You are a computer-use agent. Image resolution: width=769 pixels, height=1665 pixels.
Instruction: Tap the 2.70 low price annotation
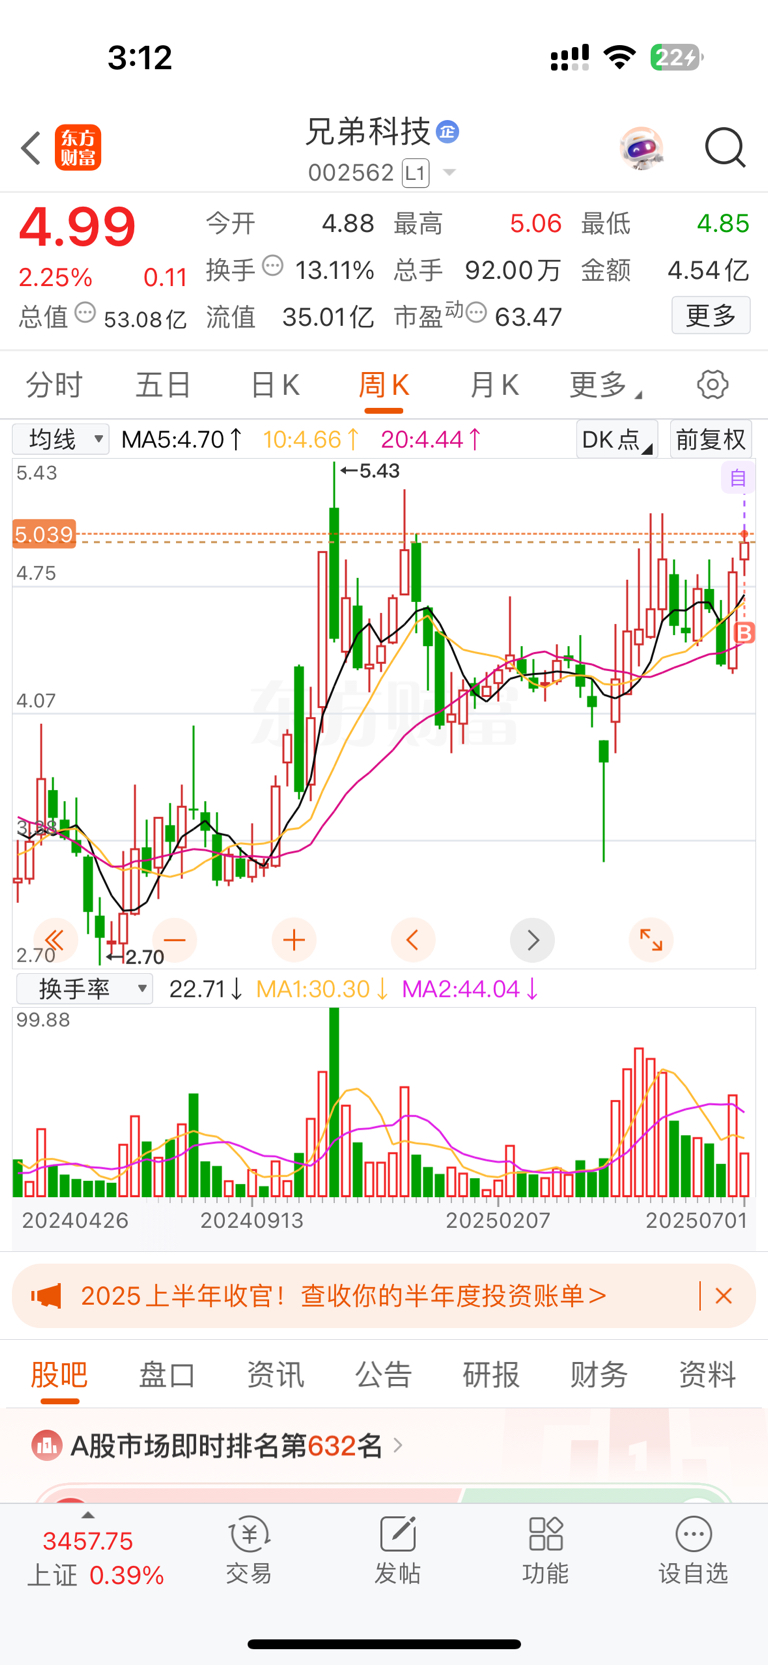(x=136, y=957)
